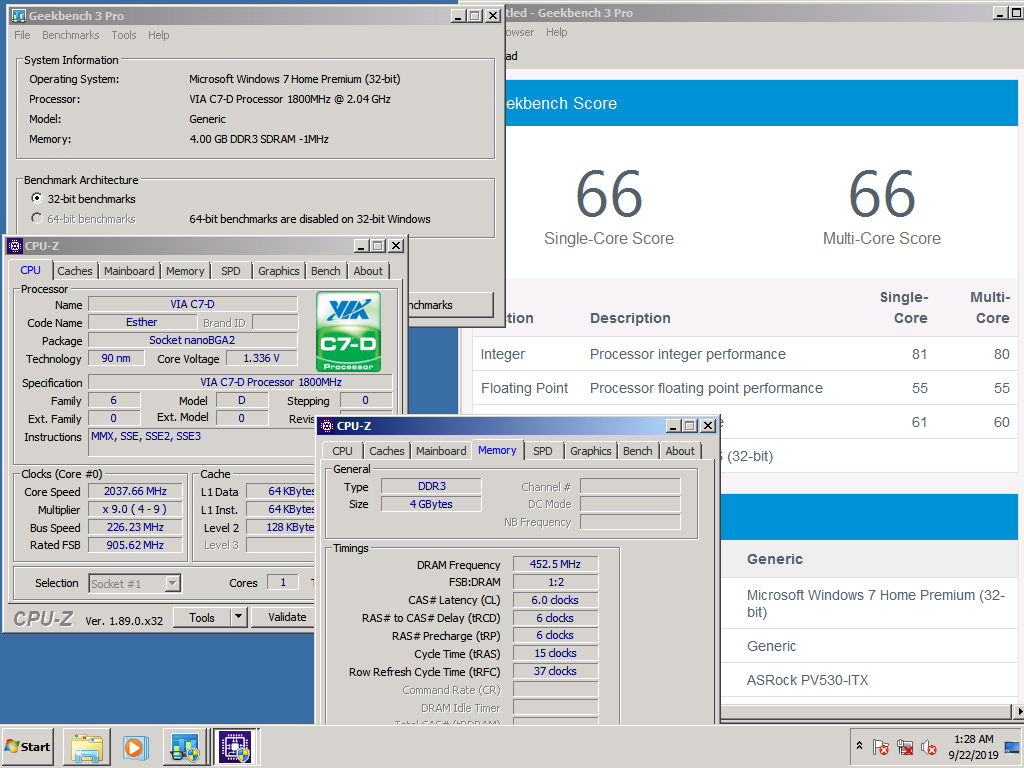Click the ASRock PV530-ITX motherboard entry
The width and height of the screenshot is (1024, 768).
tap(807, 680)
